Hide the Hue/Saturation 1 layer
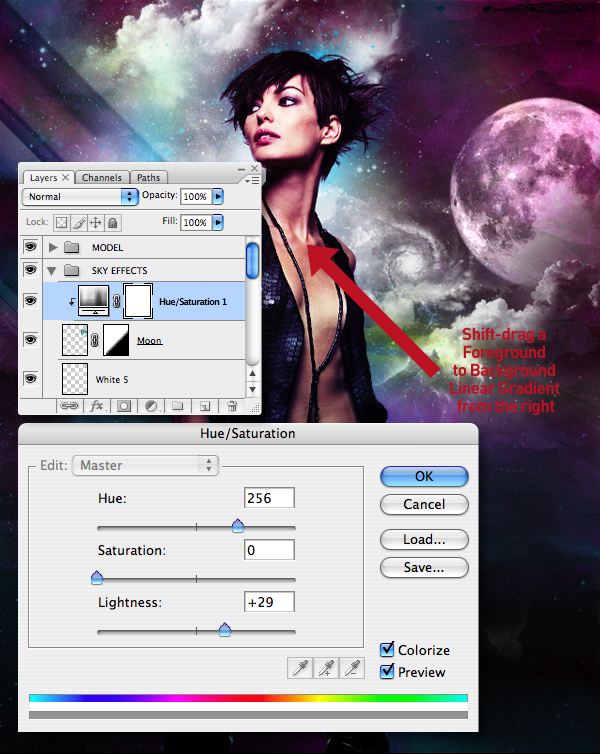 pos(30,301)
